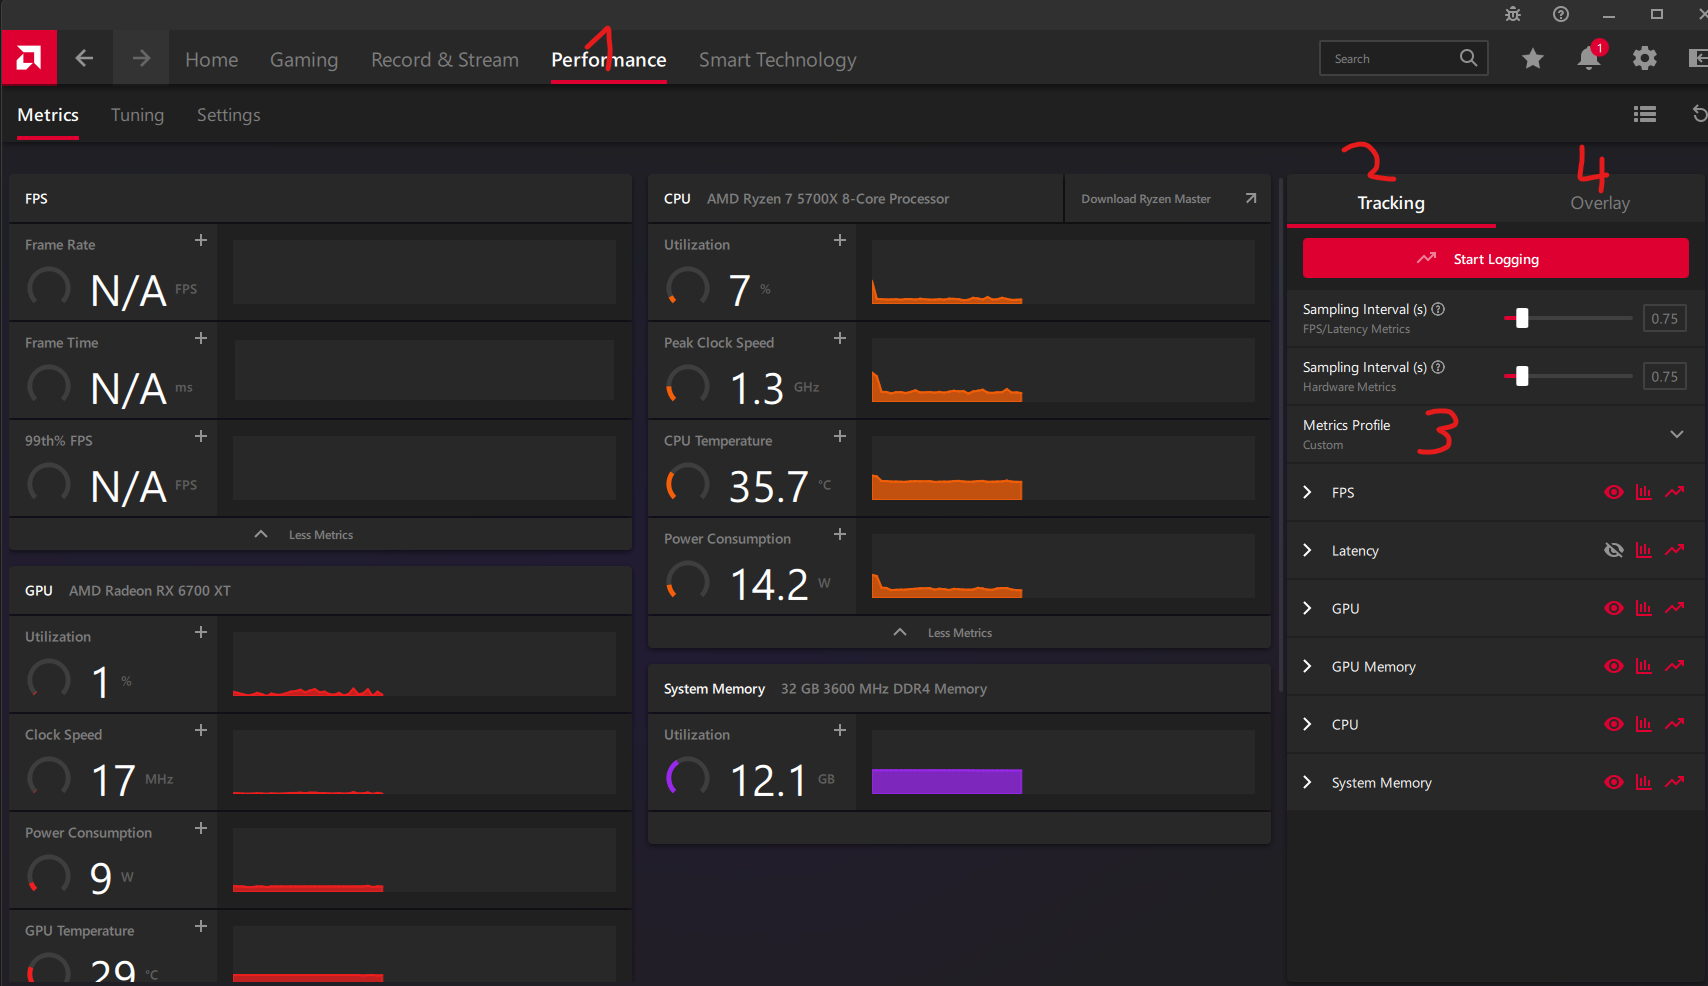1708x986 pixels.
Task: Add Frame Time metric with plus icon
Action: (201, 338)
